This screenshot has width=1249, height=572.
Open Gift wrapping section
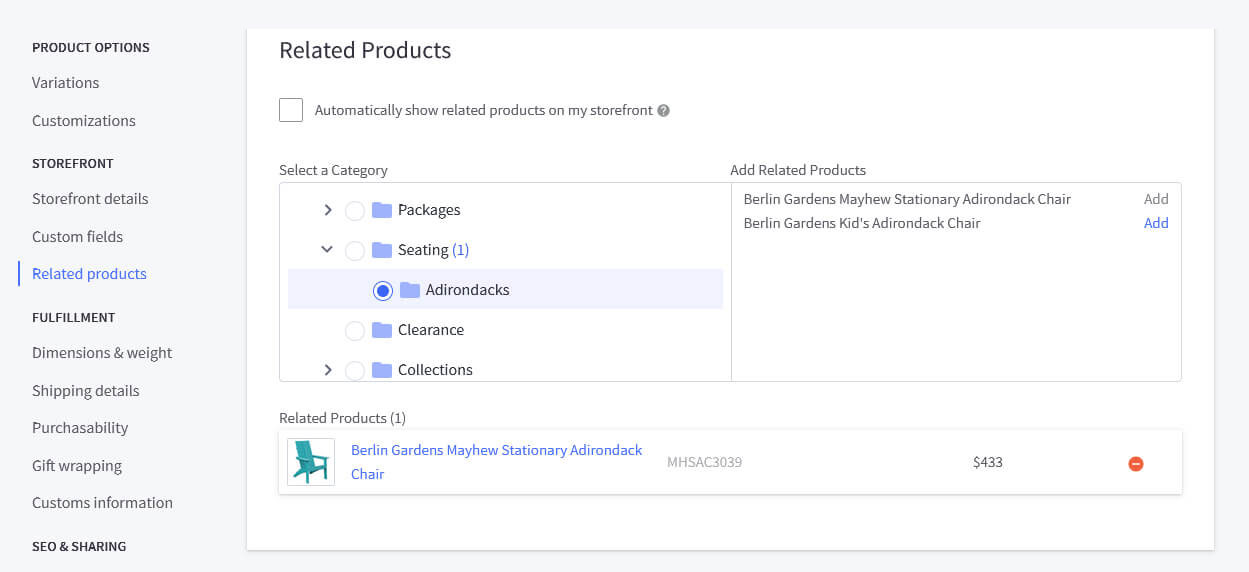pyautogui.click(x=77, y=466)
